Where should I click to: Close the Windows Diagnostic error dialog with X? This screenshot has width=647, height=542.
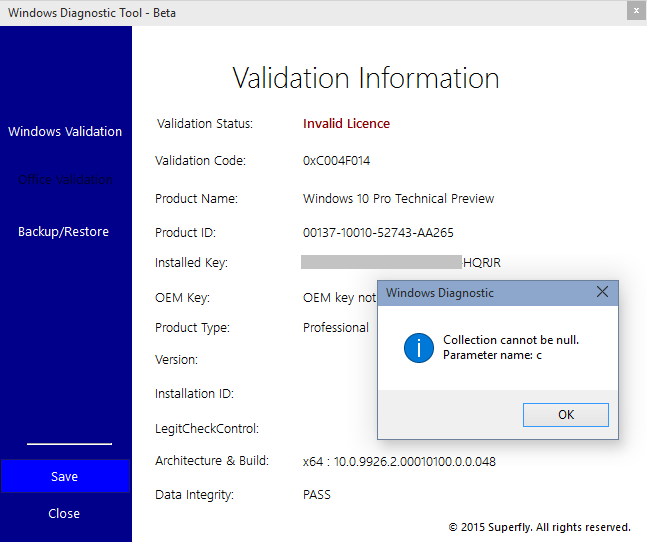(602, 293)
